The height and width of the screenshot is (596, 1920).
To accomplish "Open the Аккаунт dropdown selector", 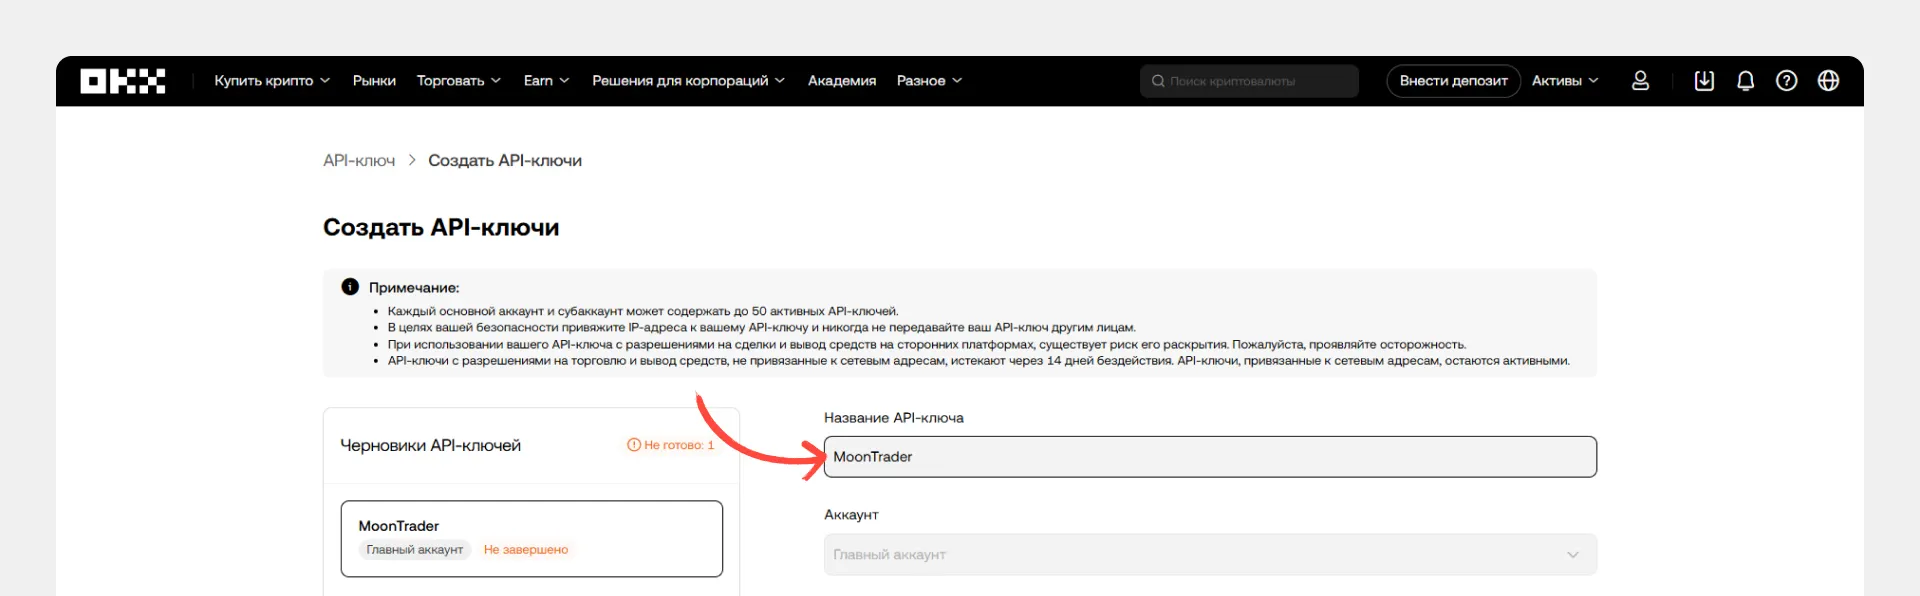I will point(1209,555).
